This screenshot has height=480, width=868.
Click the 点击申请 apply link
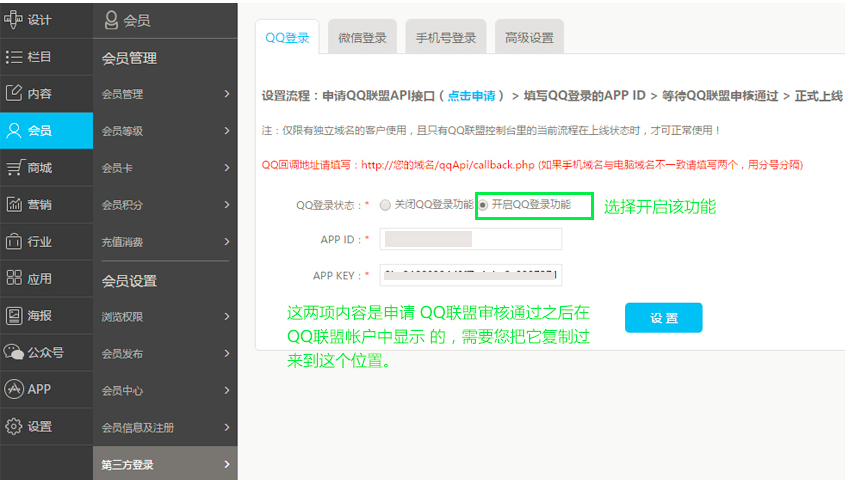pyautogui.click(x=471, y=96)
